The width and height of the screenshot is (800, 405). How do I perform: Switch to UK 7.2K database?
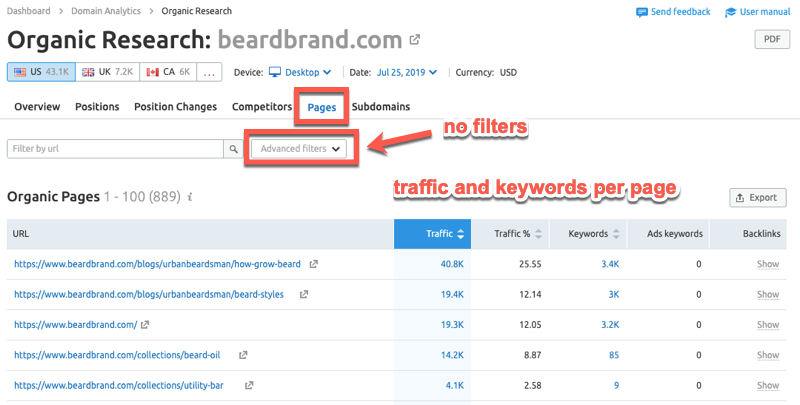[106, 72]
